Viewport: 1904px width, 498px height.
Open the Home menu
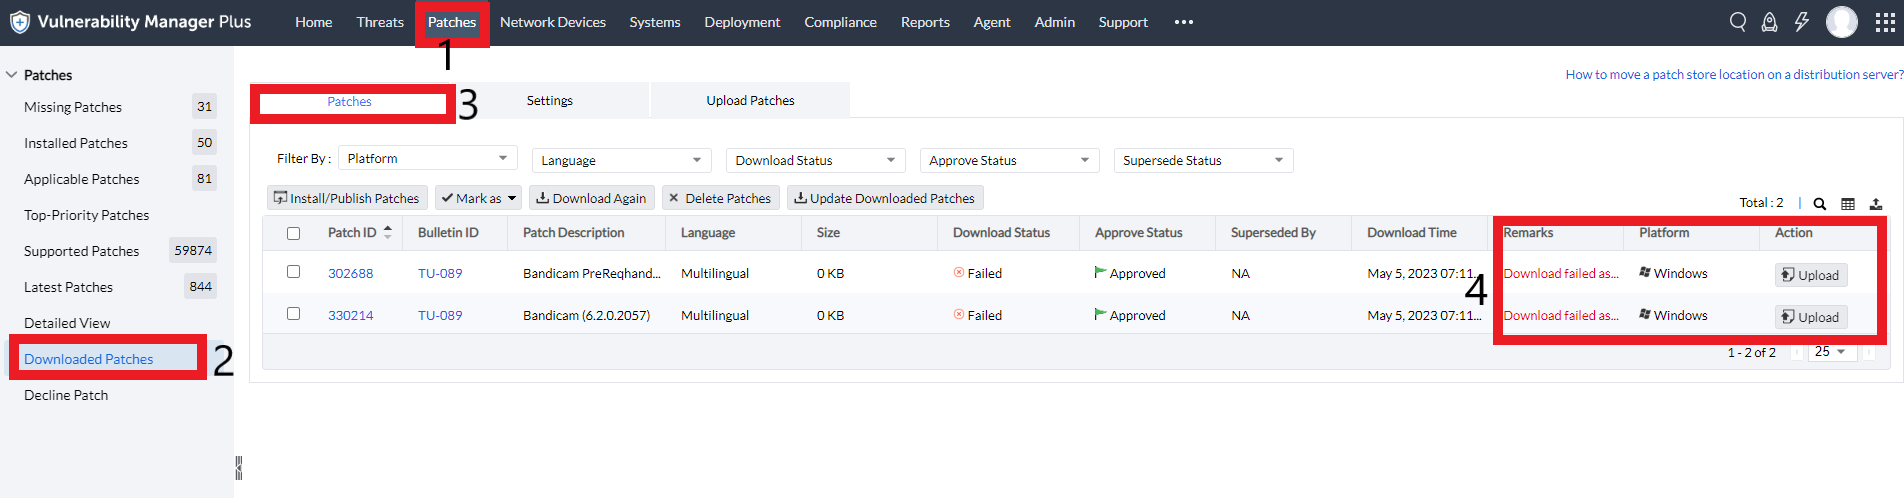point(313,22)
